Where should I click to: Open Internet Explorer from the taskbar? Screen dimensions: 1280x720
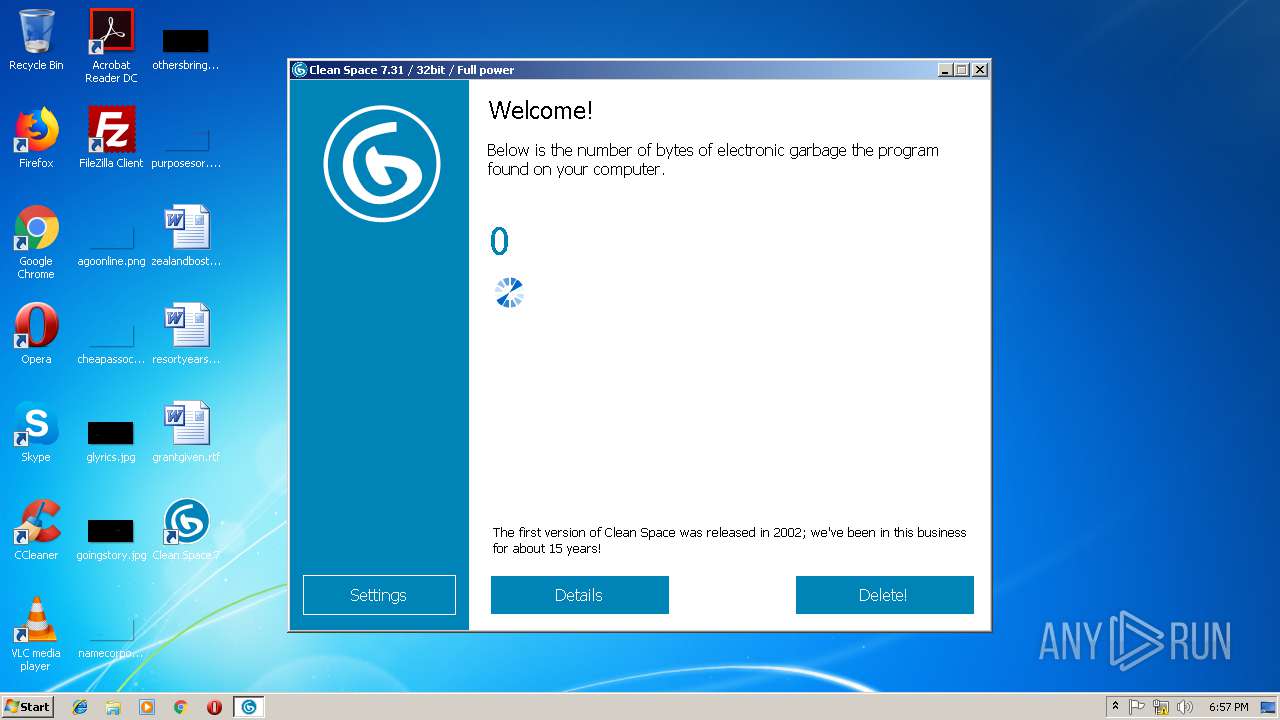click(80, 707)
